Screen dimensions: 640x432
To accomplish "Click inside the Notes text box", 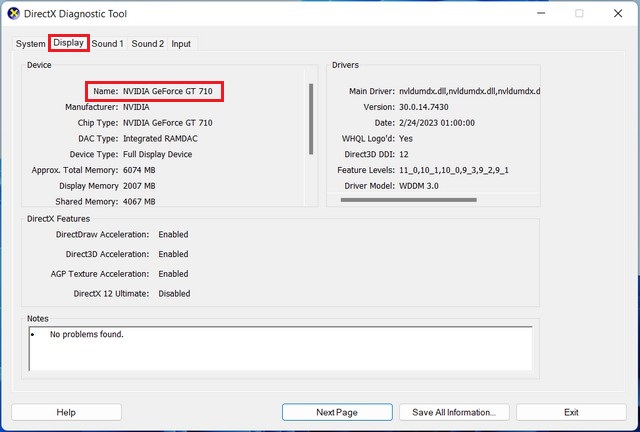I will pos(280,349).
